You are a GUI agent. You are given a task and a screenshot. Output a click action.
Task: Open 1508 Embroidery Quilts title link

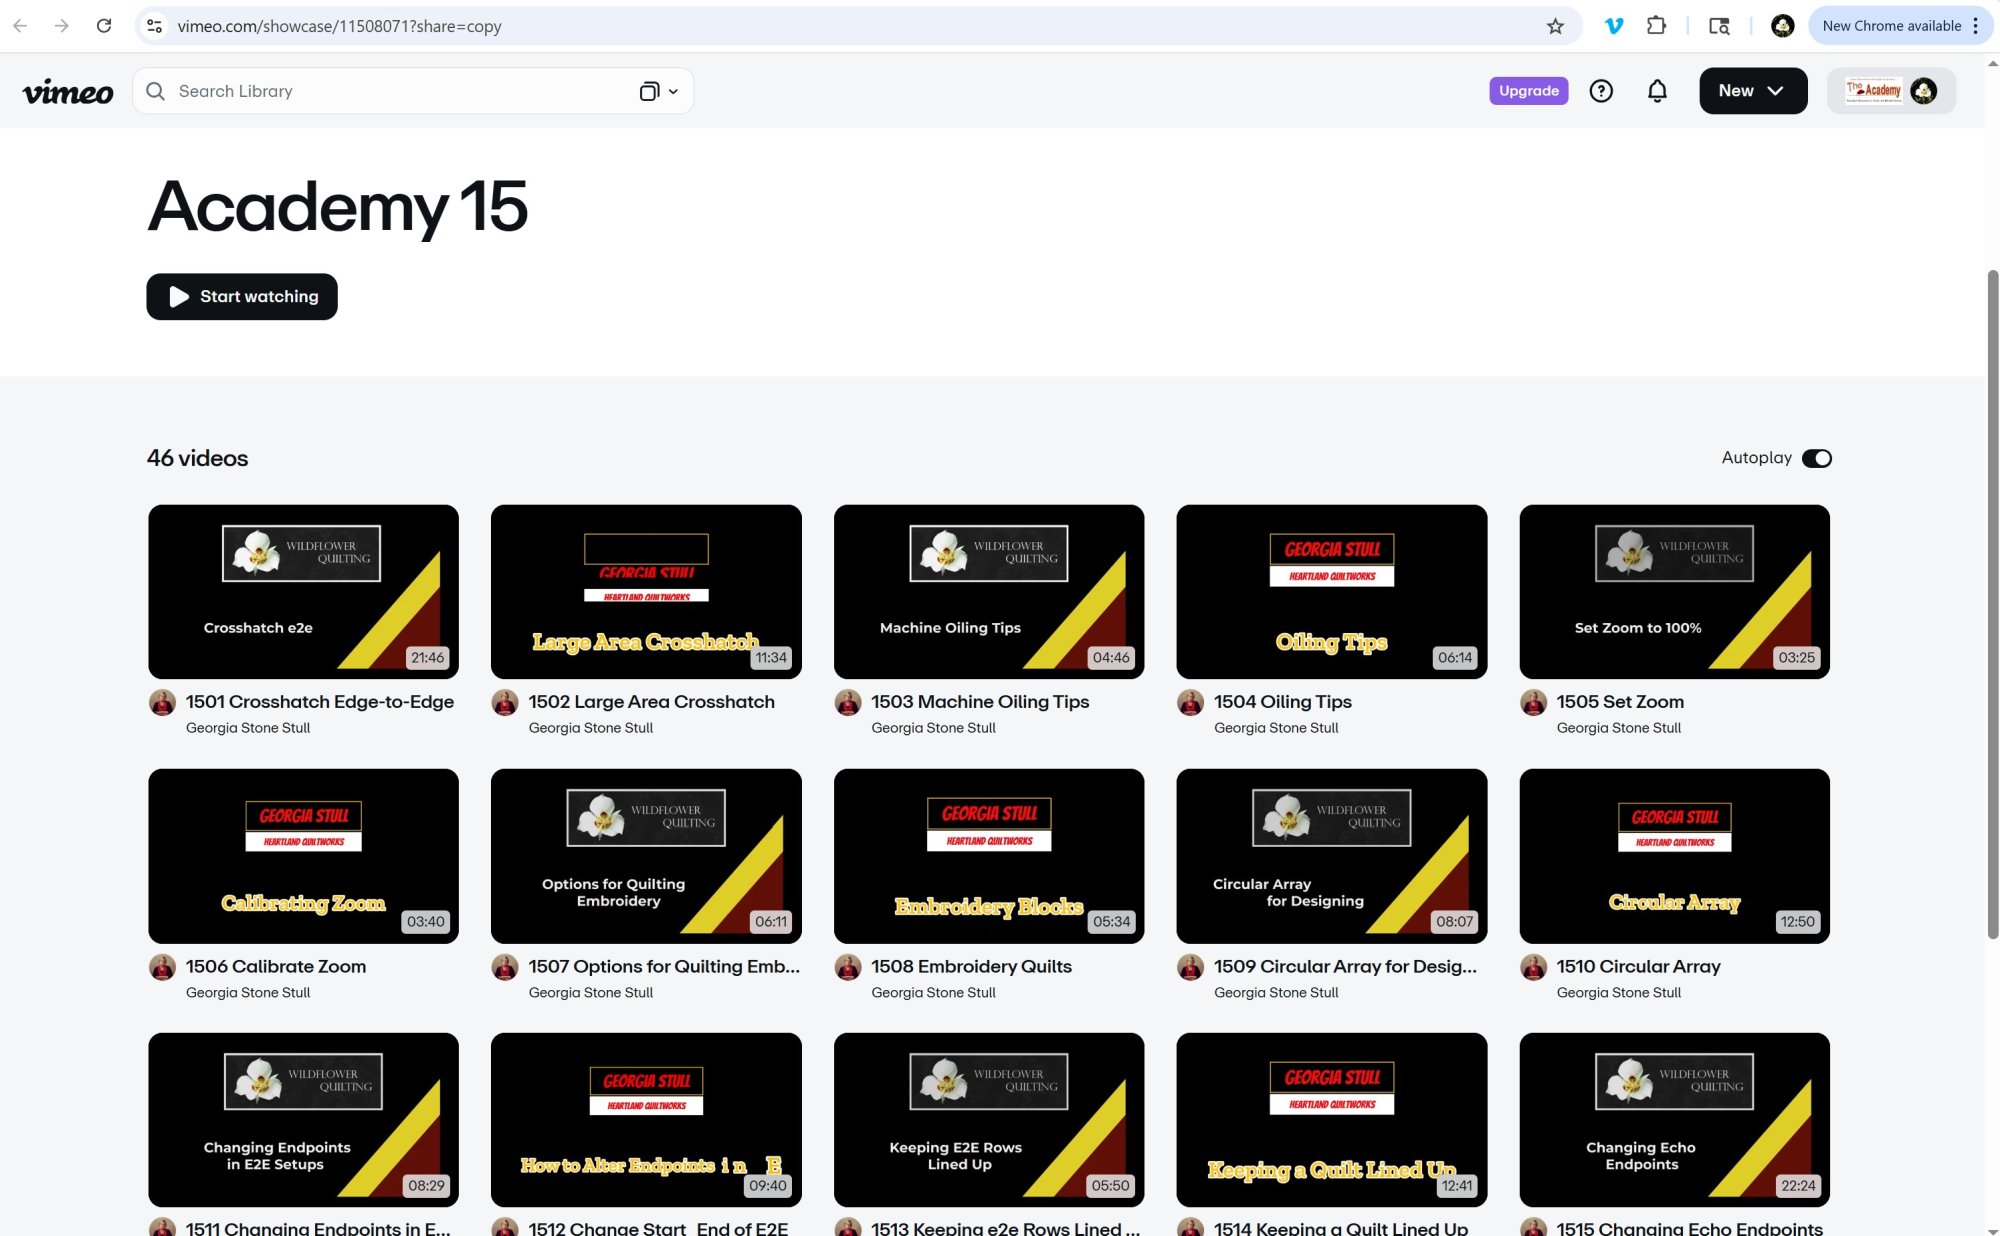click(971, 967)
